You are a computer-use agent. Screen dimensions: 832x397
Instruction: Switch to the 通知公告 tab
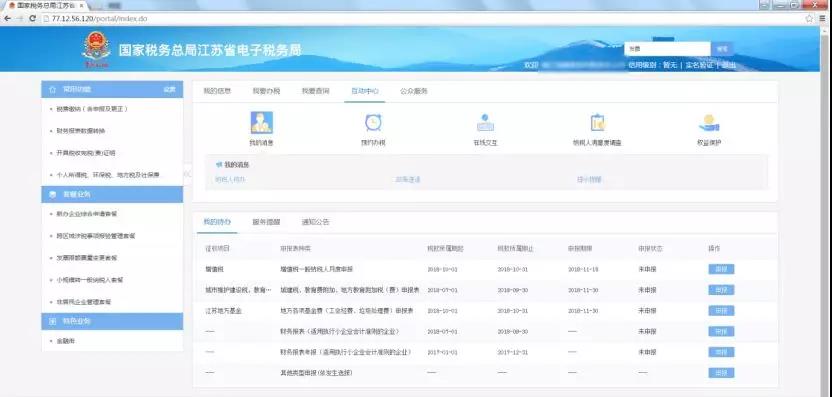click(316, 222)
